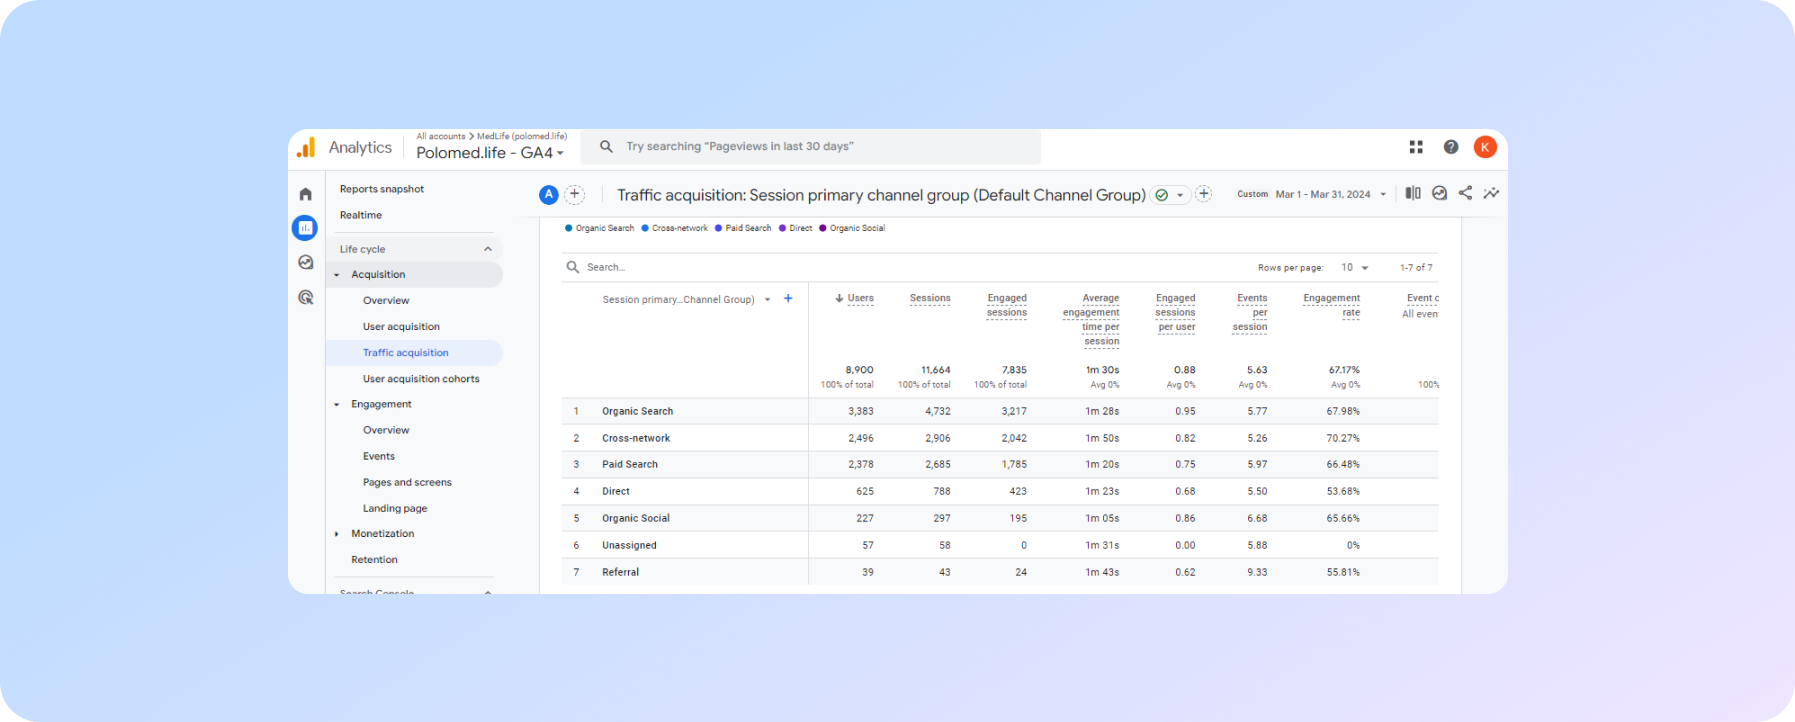This screenshot has height=722, width=1795.
Task: Click the Engagement rate column header
Action: pos(1332,305)
